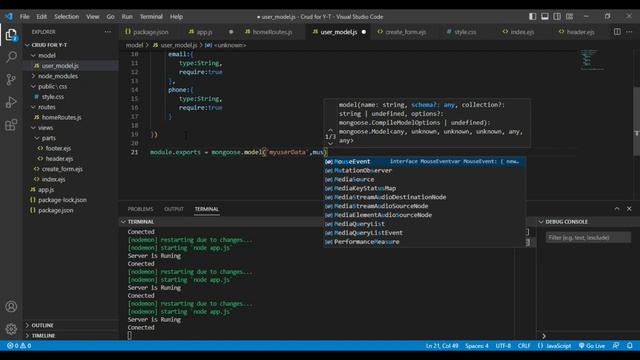Viewport: 640px width, 360px height.
Task: Open the View menu
Action: (x=93, y=17)
